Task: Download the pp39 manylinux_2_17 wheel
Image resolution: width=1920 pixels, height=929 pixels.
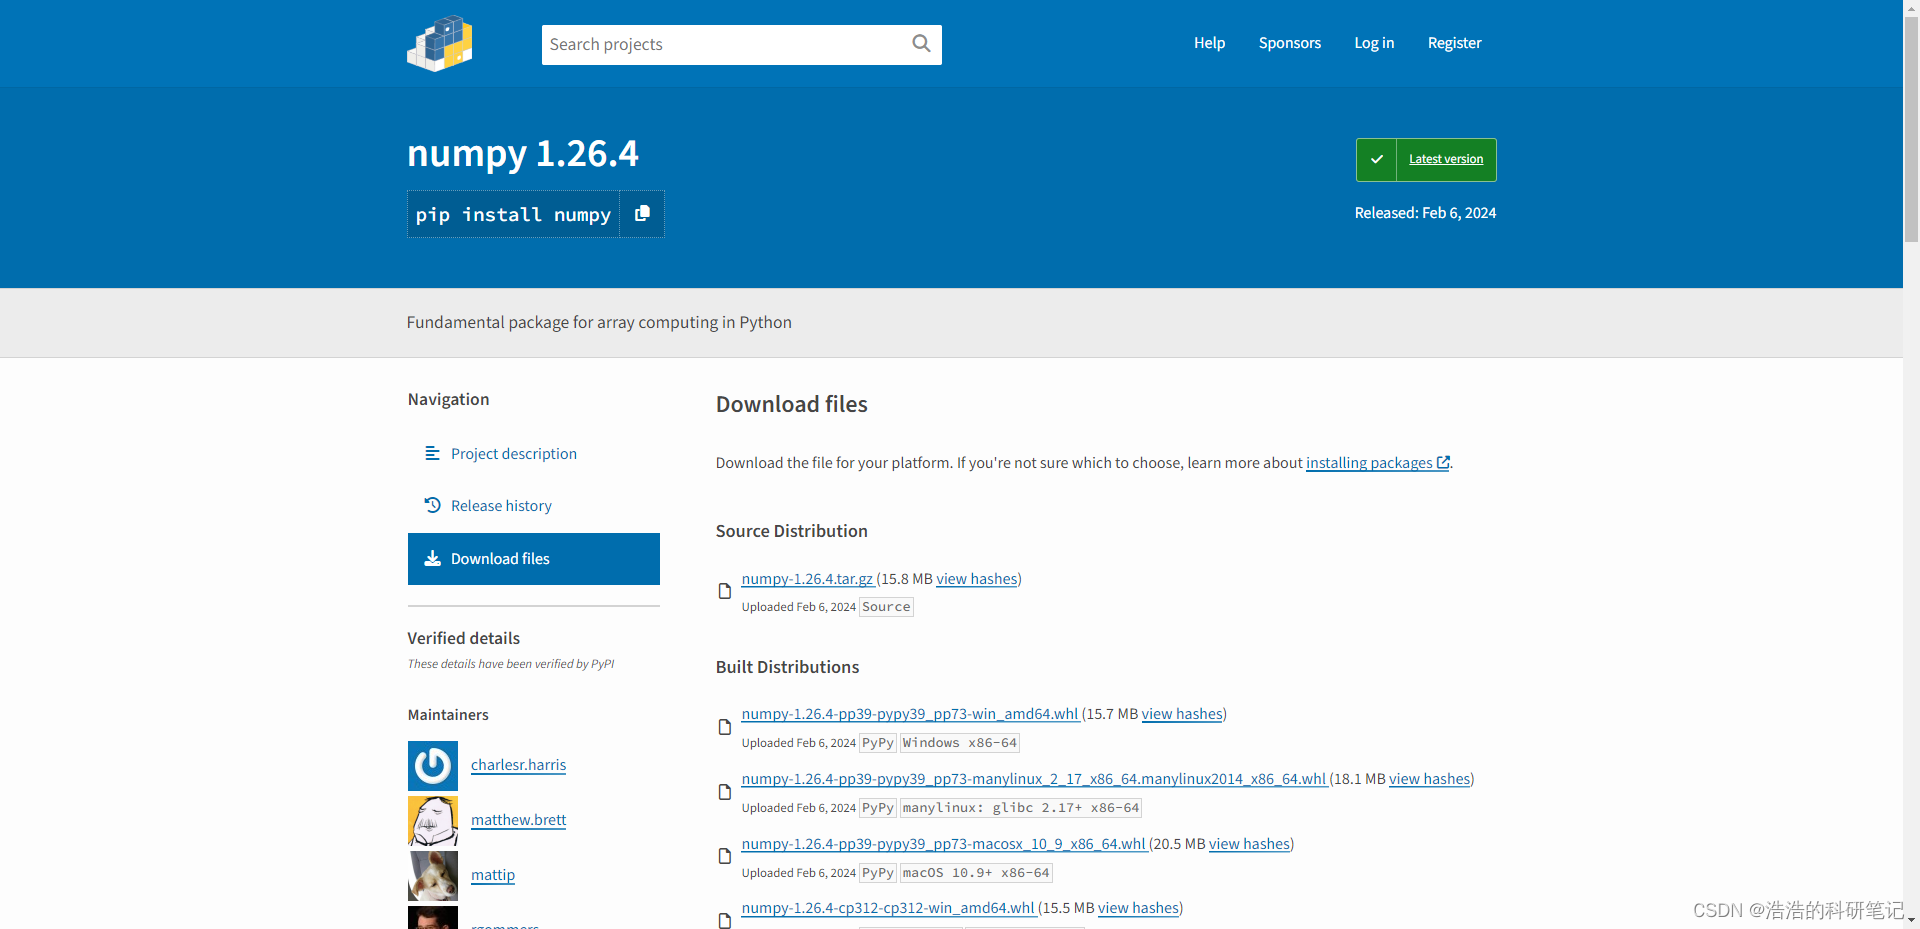Action: tap(1034, 778)
